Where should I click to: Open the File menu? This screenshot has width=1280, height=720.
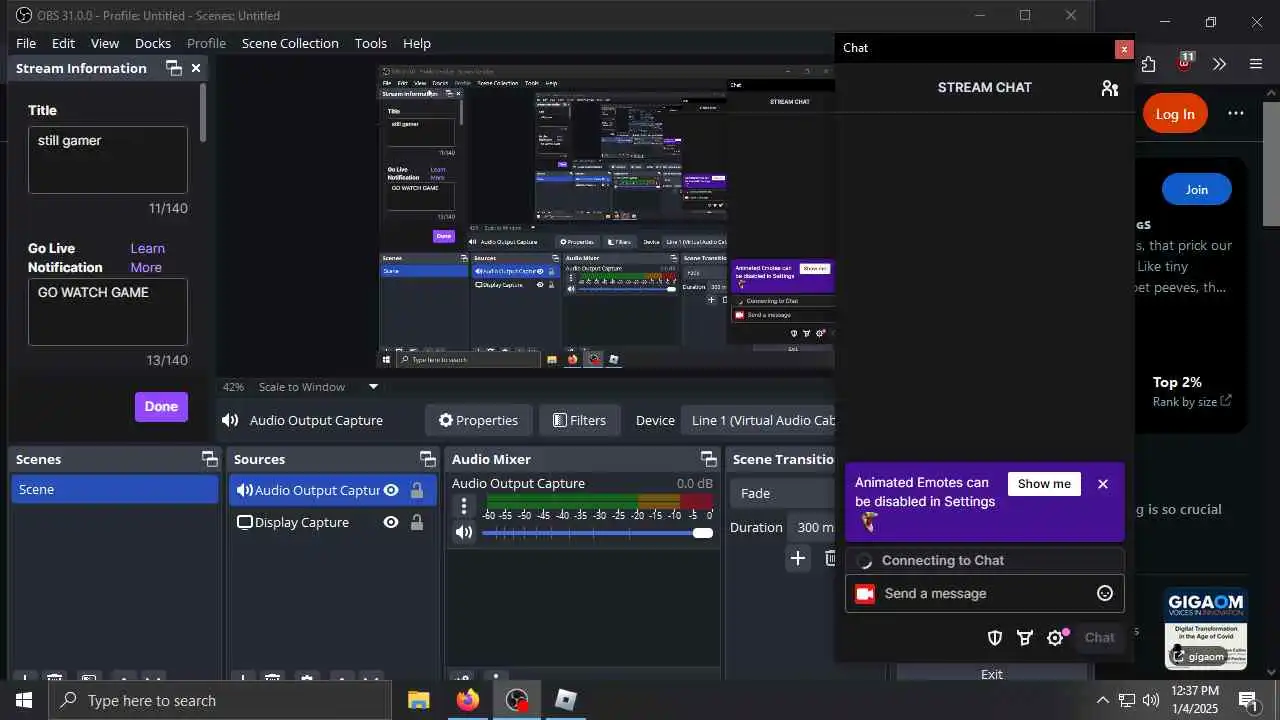point(26,43)
